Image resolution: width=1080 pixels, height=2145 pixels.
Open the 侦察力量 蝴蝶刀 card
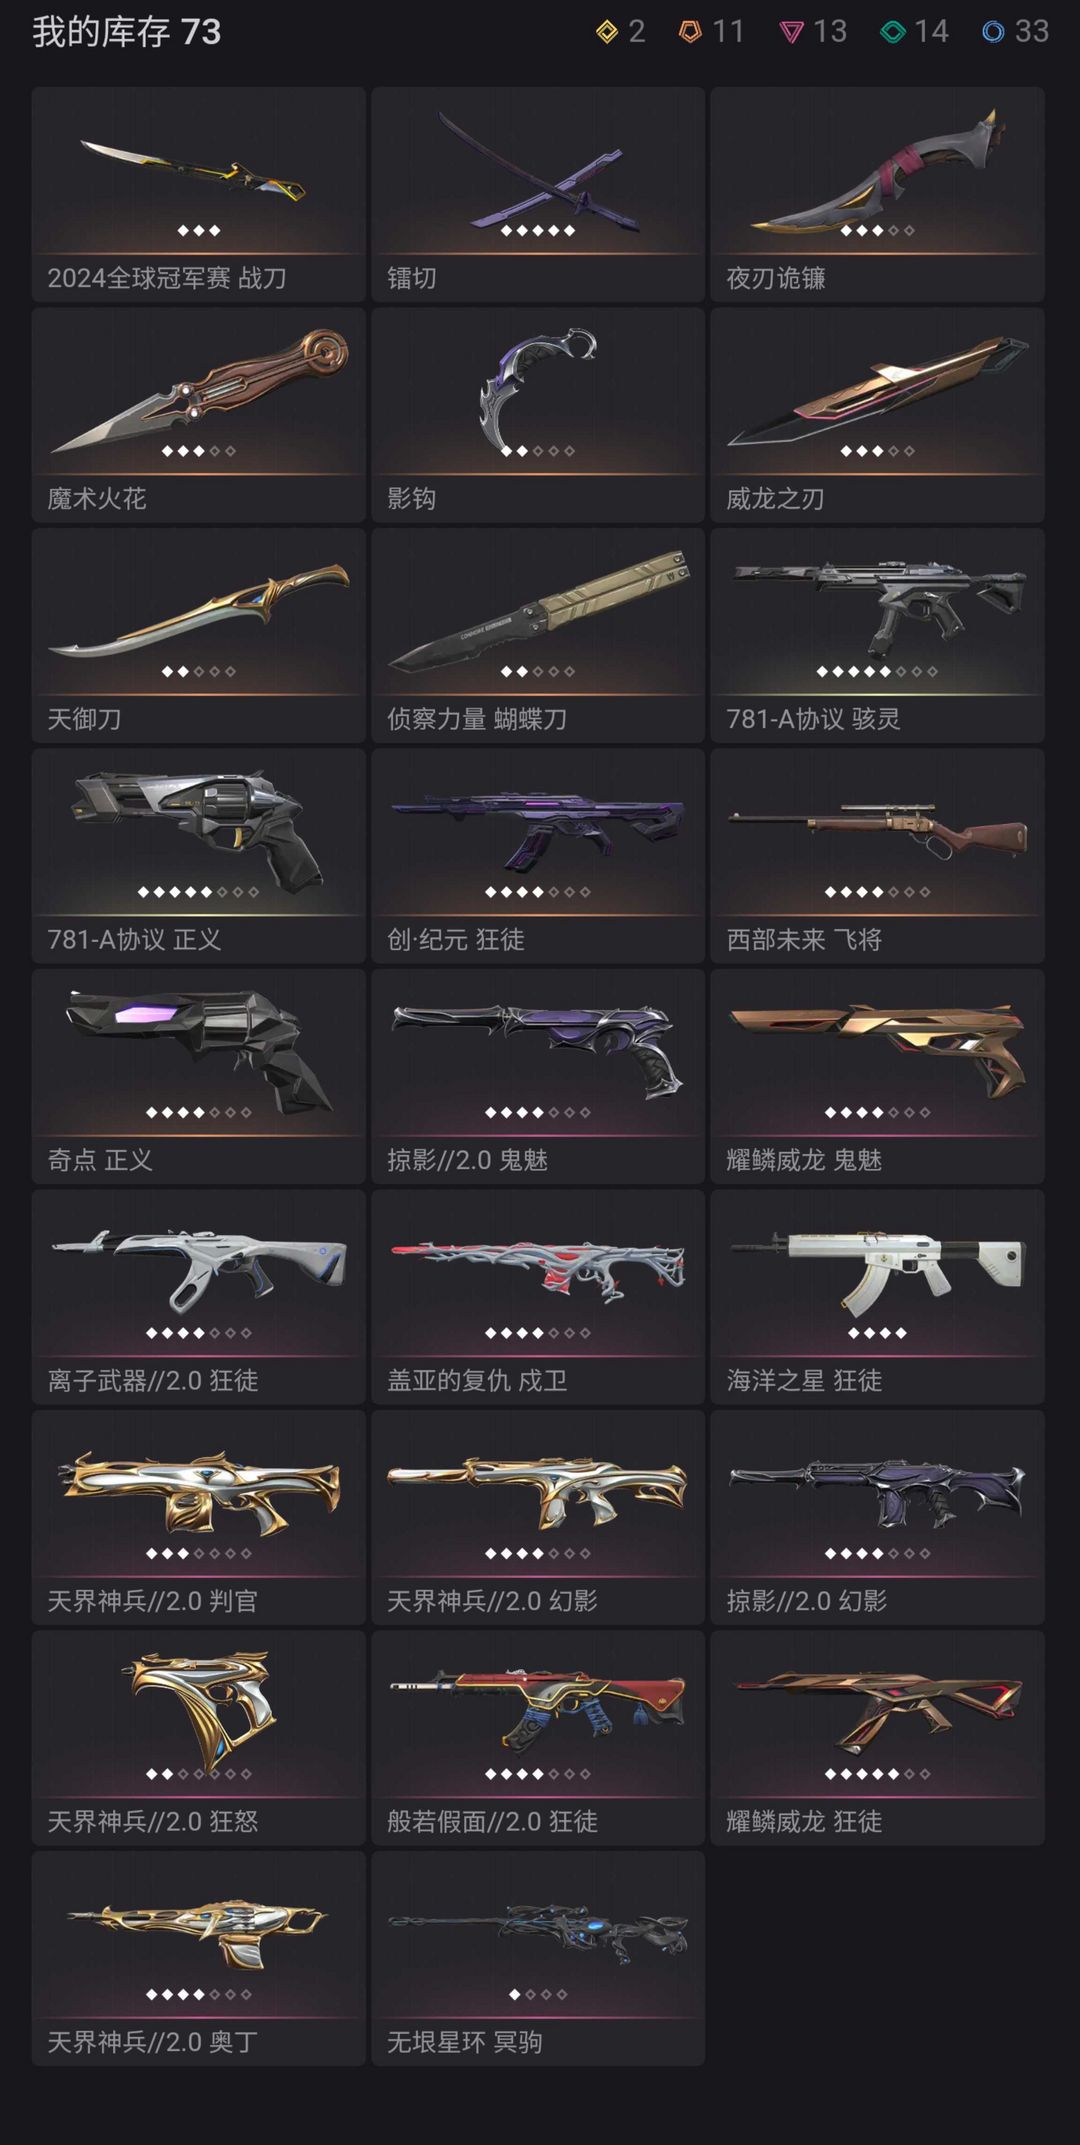click(538, 635)
